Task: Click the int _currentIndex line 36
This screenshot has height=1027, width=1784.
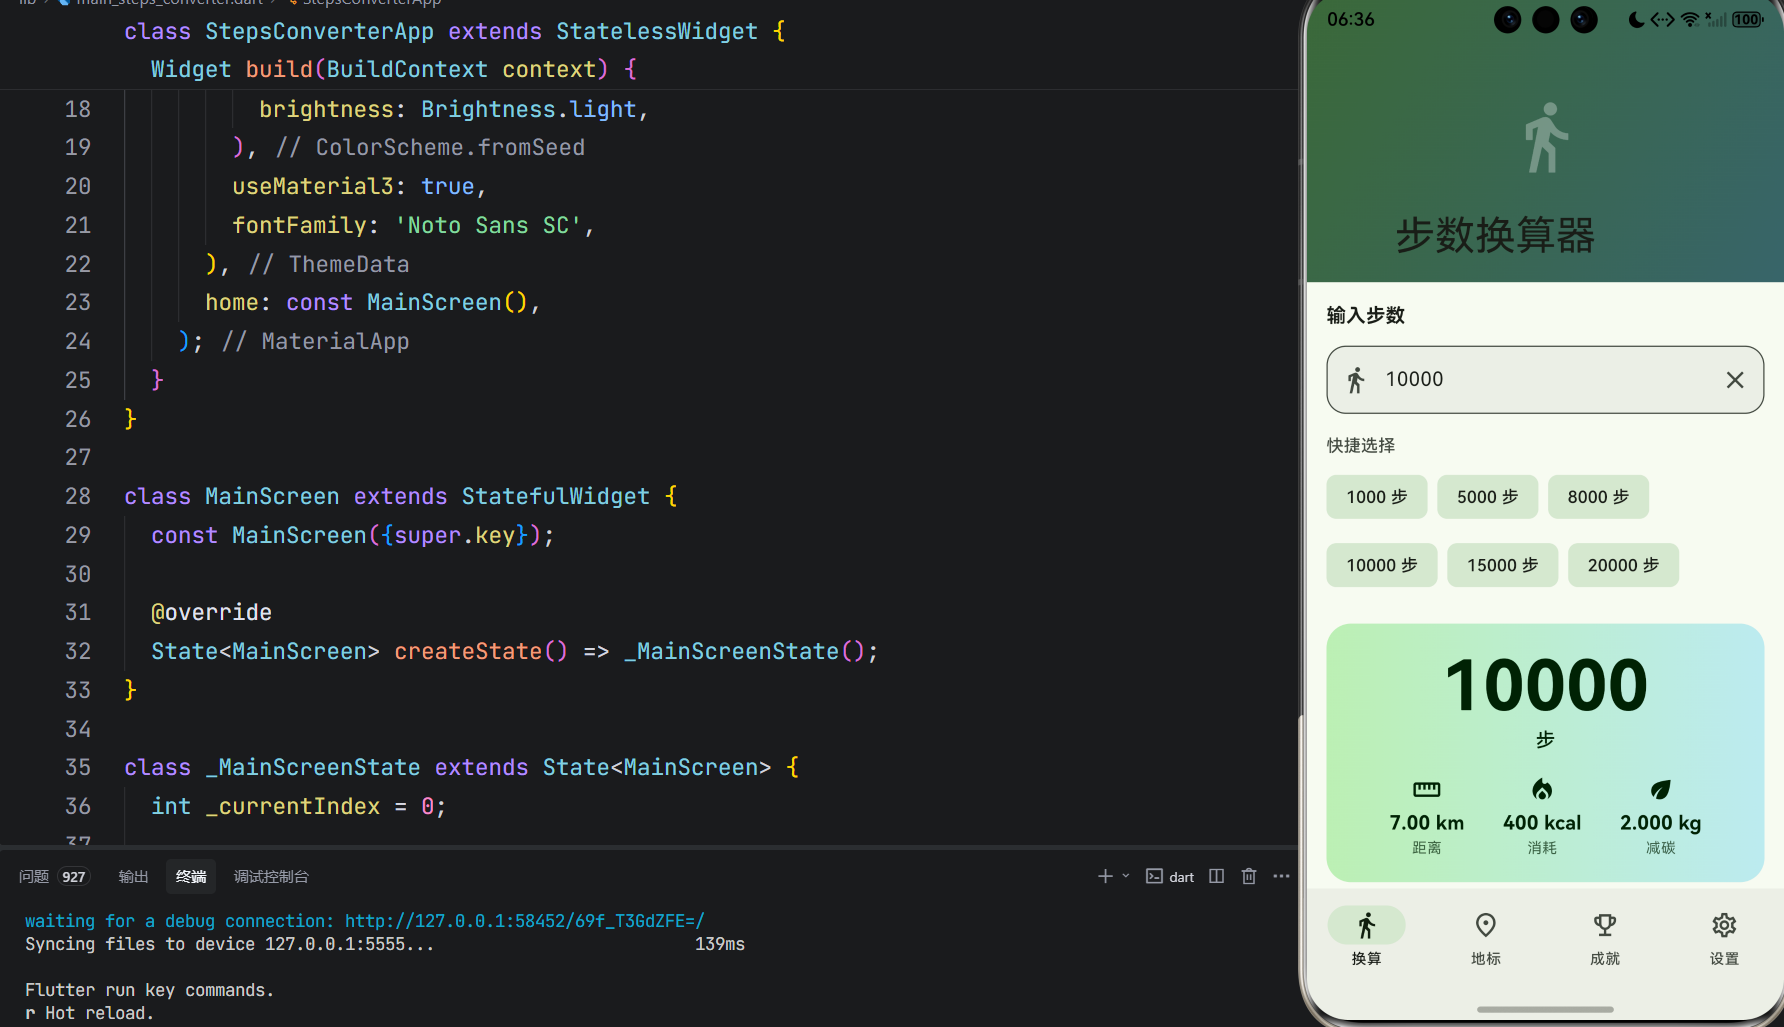Action: coord(298,806)
